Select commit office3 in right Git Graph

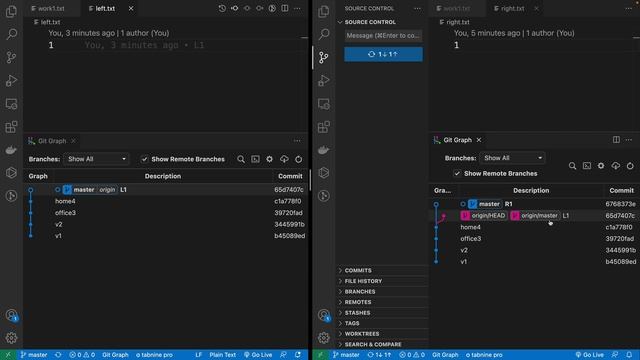(x=534, y=239)
